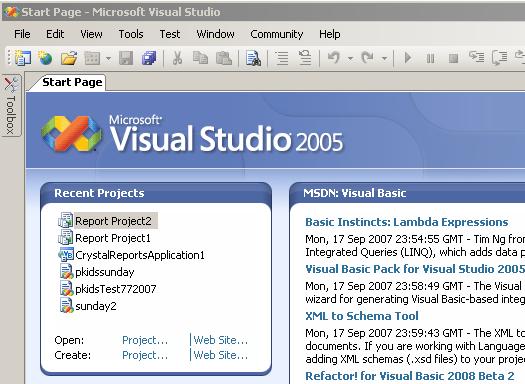Click the Visual Studio title bar icon
This screenshot has width=525, height=384.
pyautogui.click(x=11, y=12)
